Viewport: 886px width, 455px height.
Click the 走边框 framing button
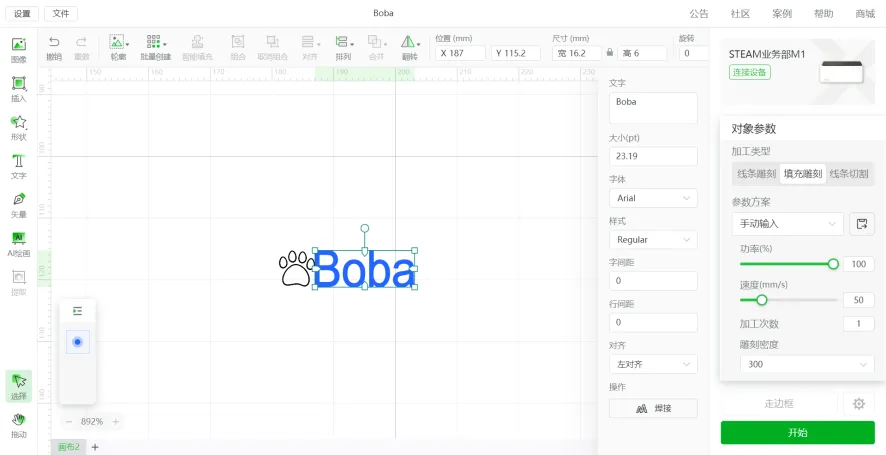click(779, 404)
